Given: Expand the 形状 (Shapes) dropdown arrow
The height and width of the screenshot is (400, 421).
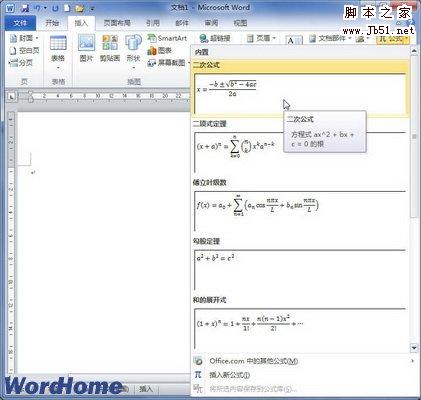Looking at the screenshot, I should pos(134,68).
